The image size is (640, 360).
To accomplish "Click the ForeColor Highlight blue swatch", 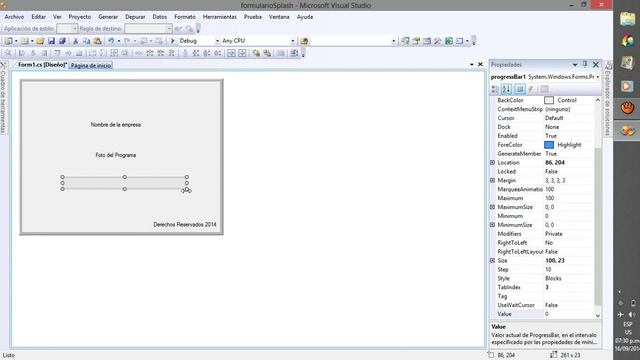I will [x=549, y=145].
